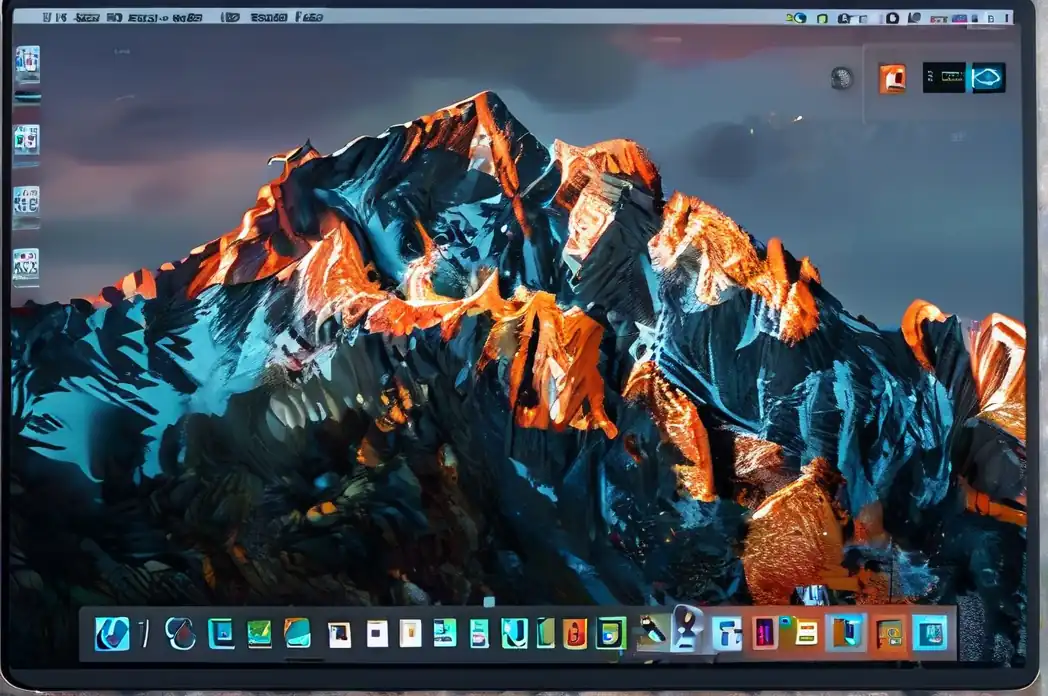Click the thin white slash item in the dock
This screenshot has width=1048, height=696.
coord(144,633)
